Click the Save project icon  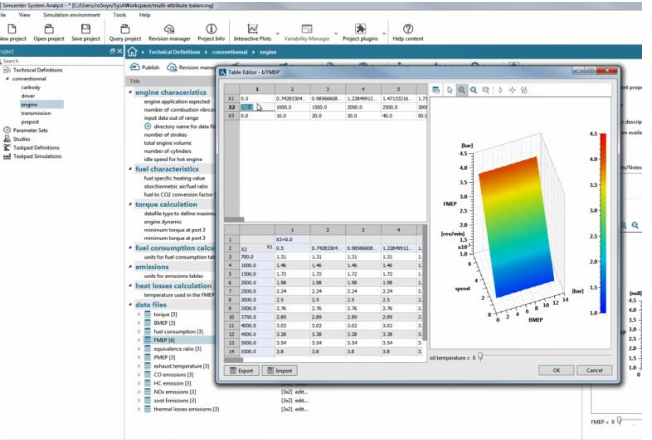pos(87,29)
